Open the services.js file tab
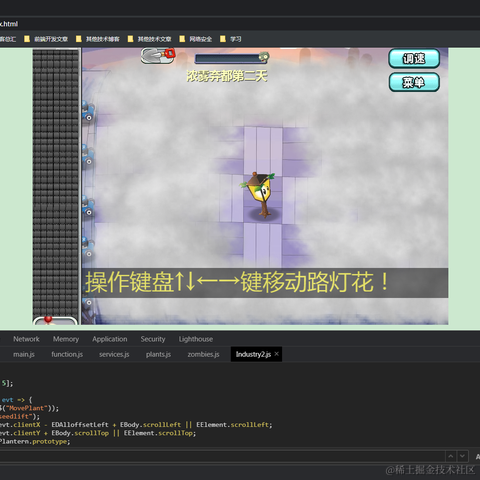 [114, 354]
